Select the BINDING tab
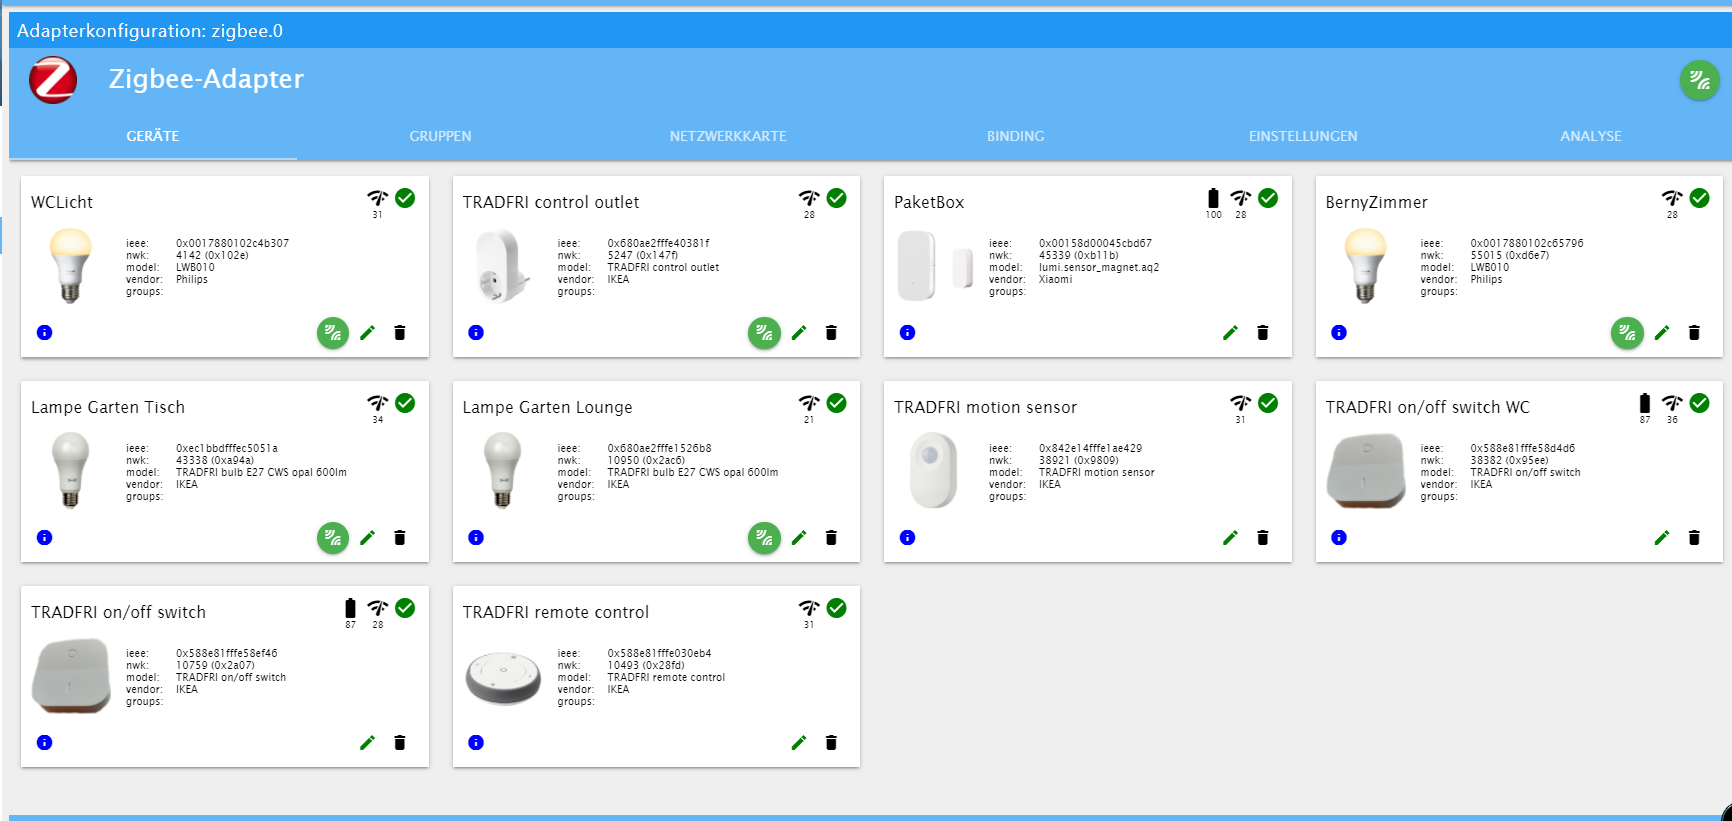 pos(1015,136)
